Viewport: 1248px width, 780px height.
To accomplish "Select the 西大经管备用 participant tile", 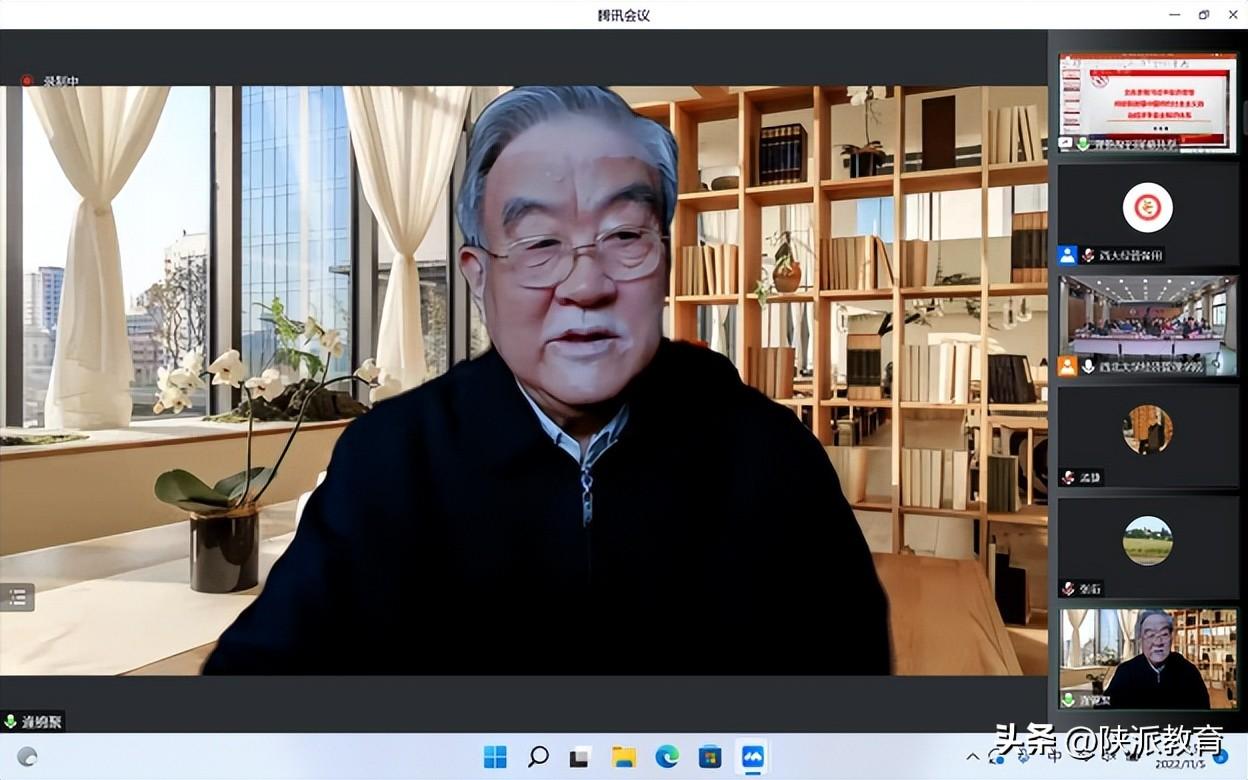I will [x=1147, y=214].
